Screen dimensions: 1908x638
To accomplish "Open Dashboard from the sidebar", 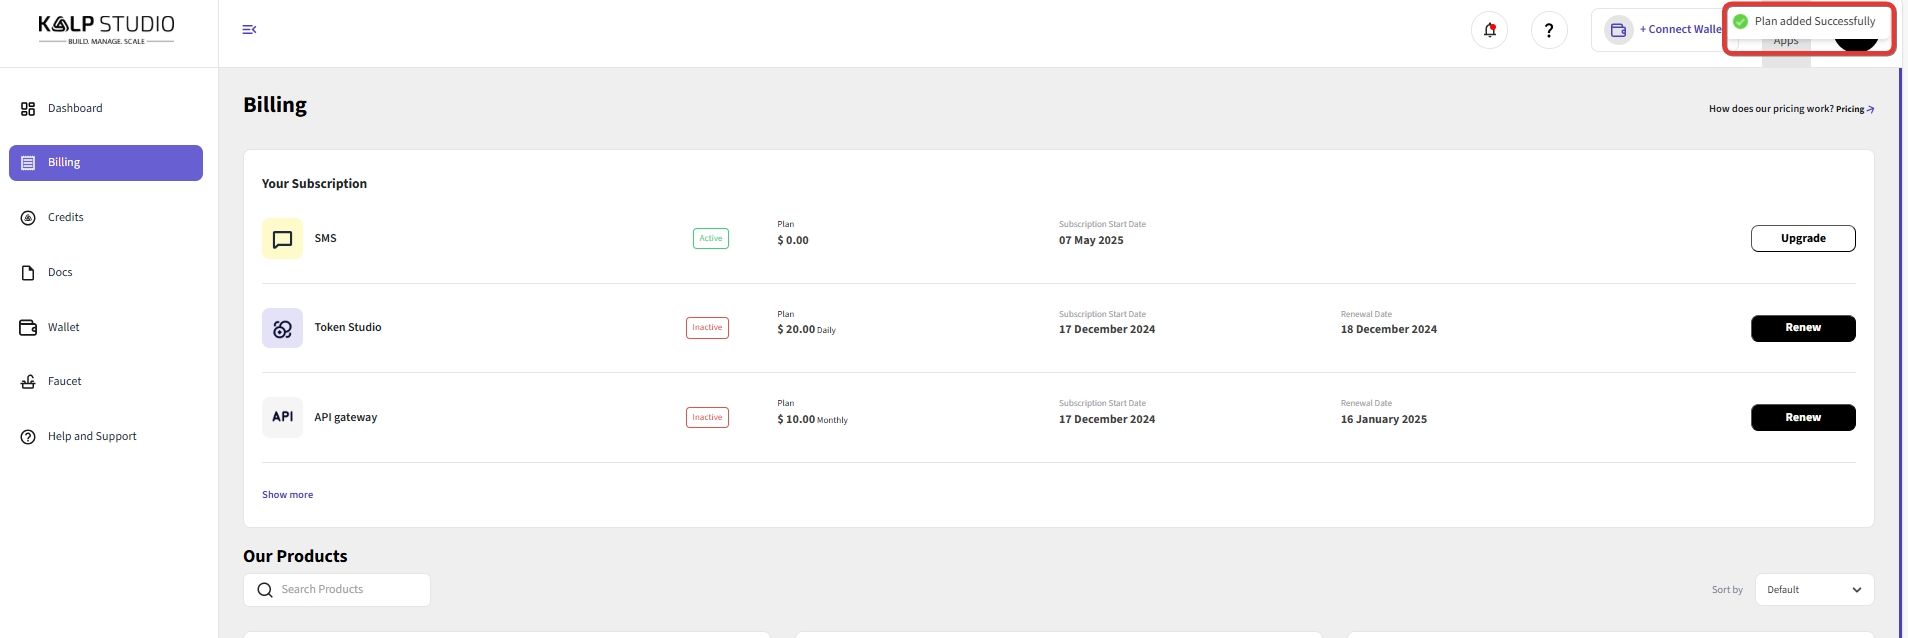I will [75, 108].
